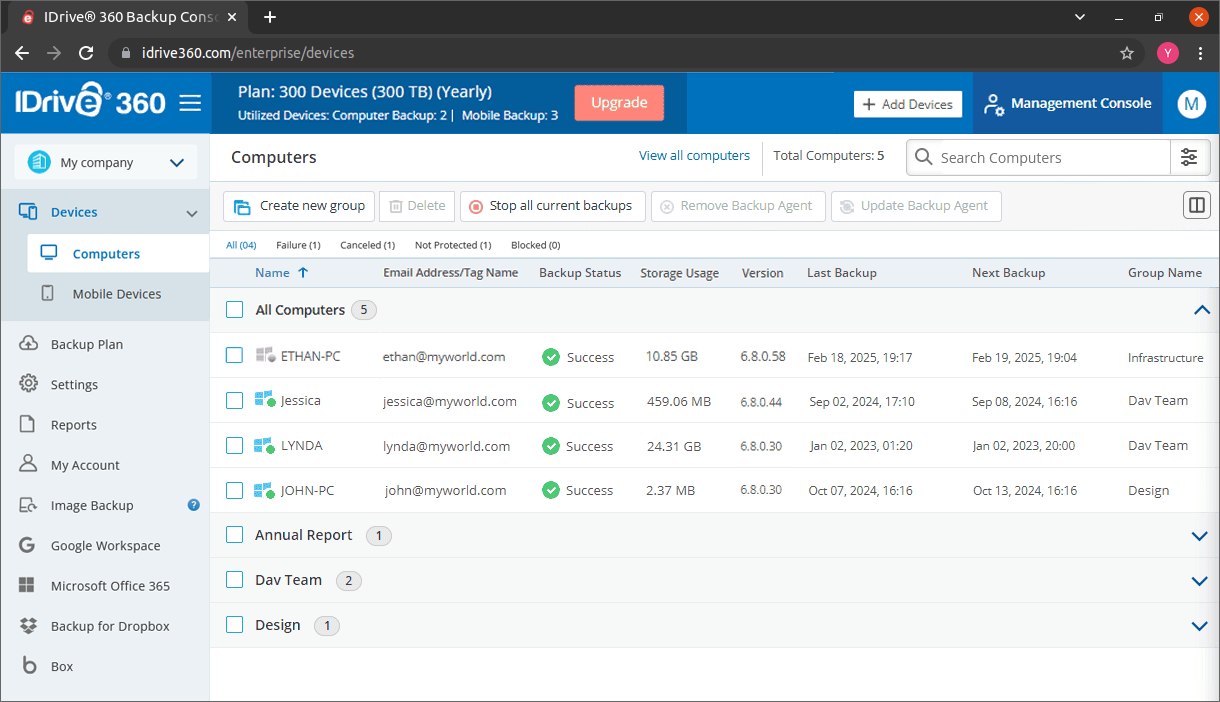Toggle the column layout view icon
The height and width of the screenshot is (702, 1220).
click(x=1196, y=206)
